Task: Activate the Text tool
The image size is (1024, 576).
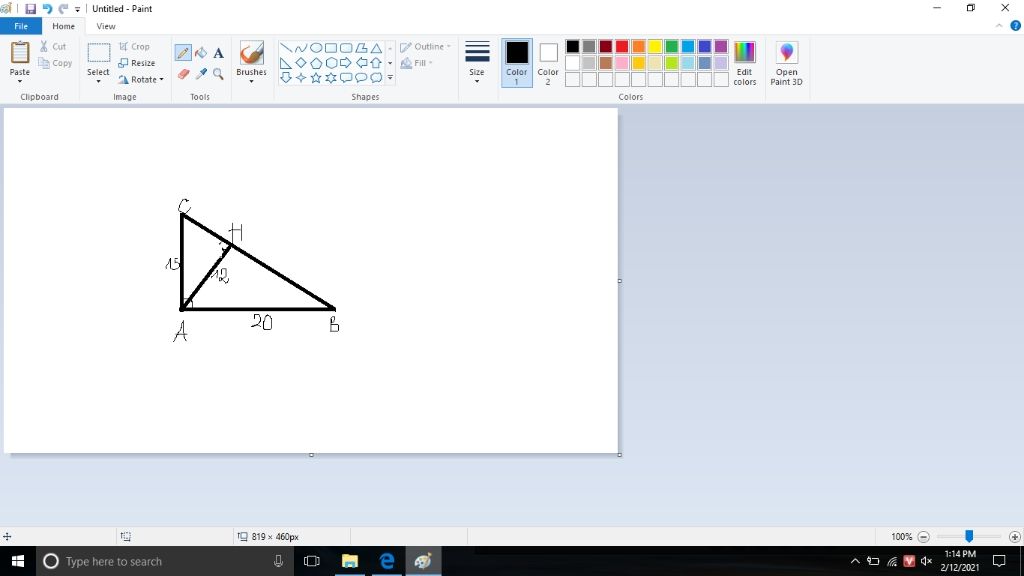Action: pyautogui.click(x=218, y=53)
